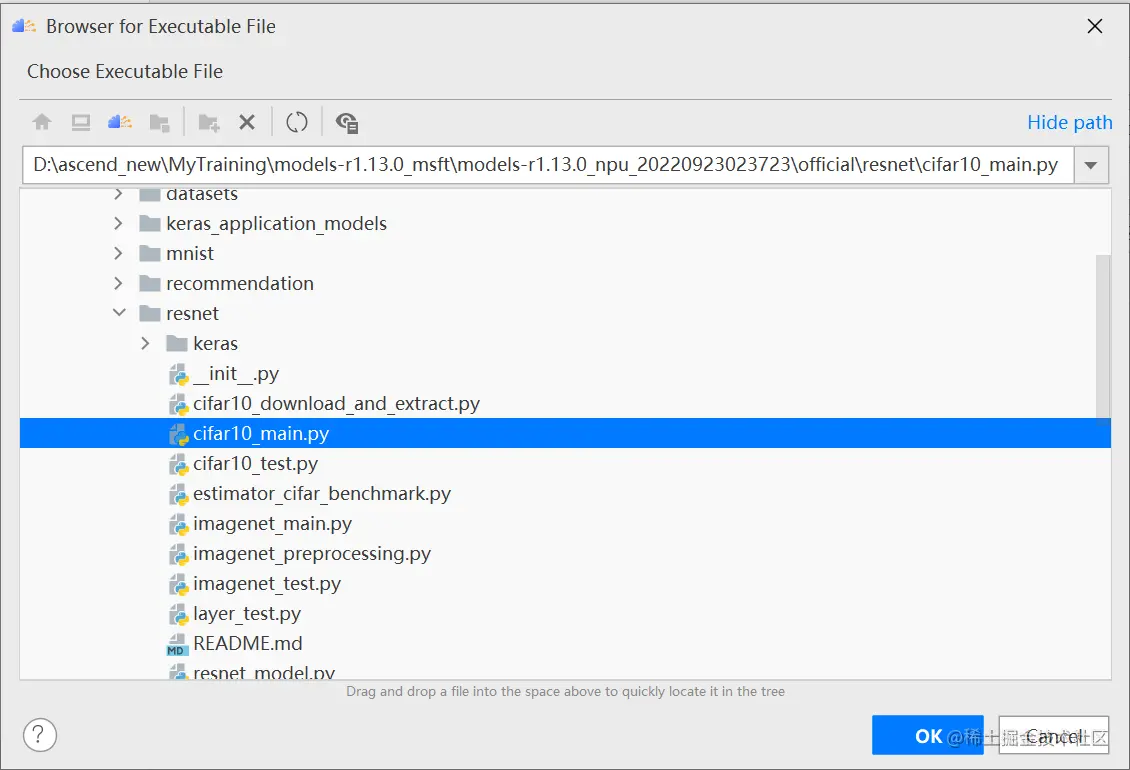Select the recommendation folder

coord(240,283)
